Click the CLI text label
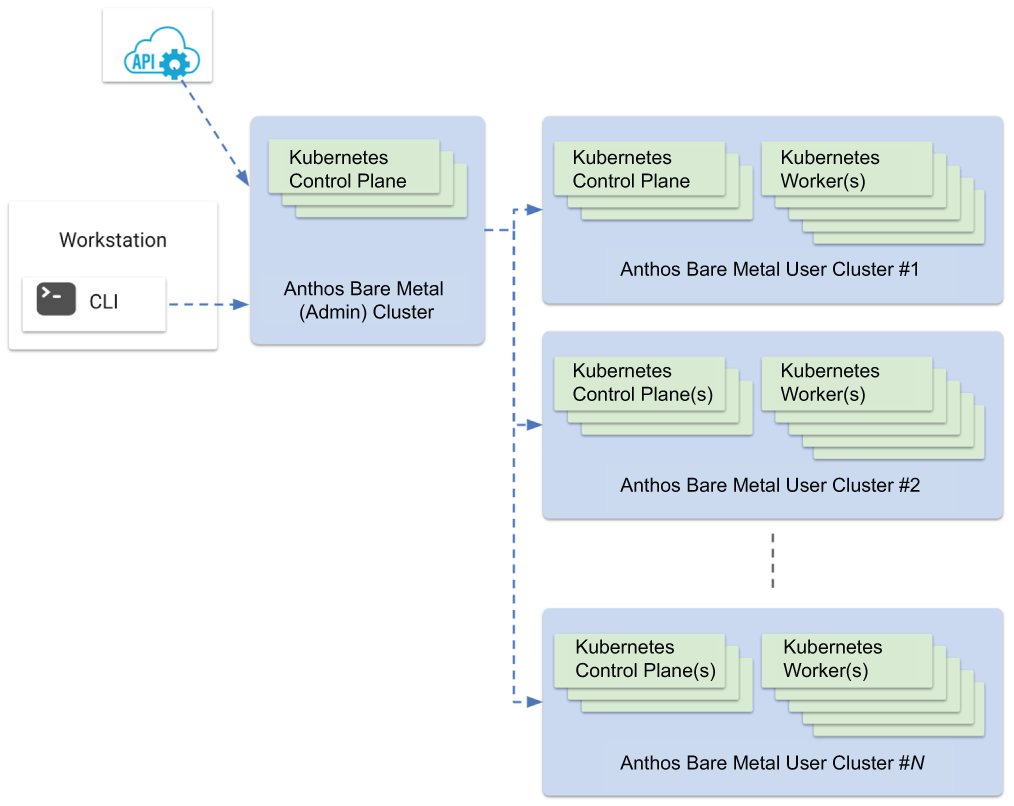The width and height of the screenshot is (1014, 806). click(103, 302)
